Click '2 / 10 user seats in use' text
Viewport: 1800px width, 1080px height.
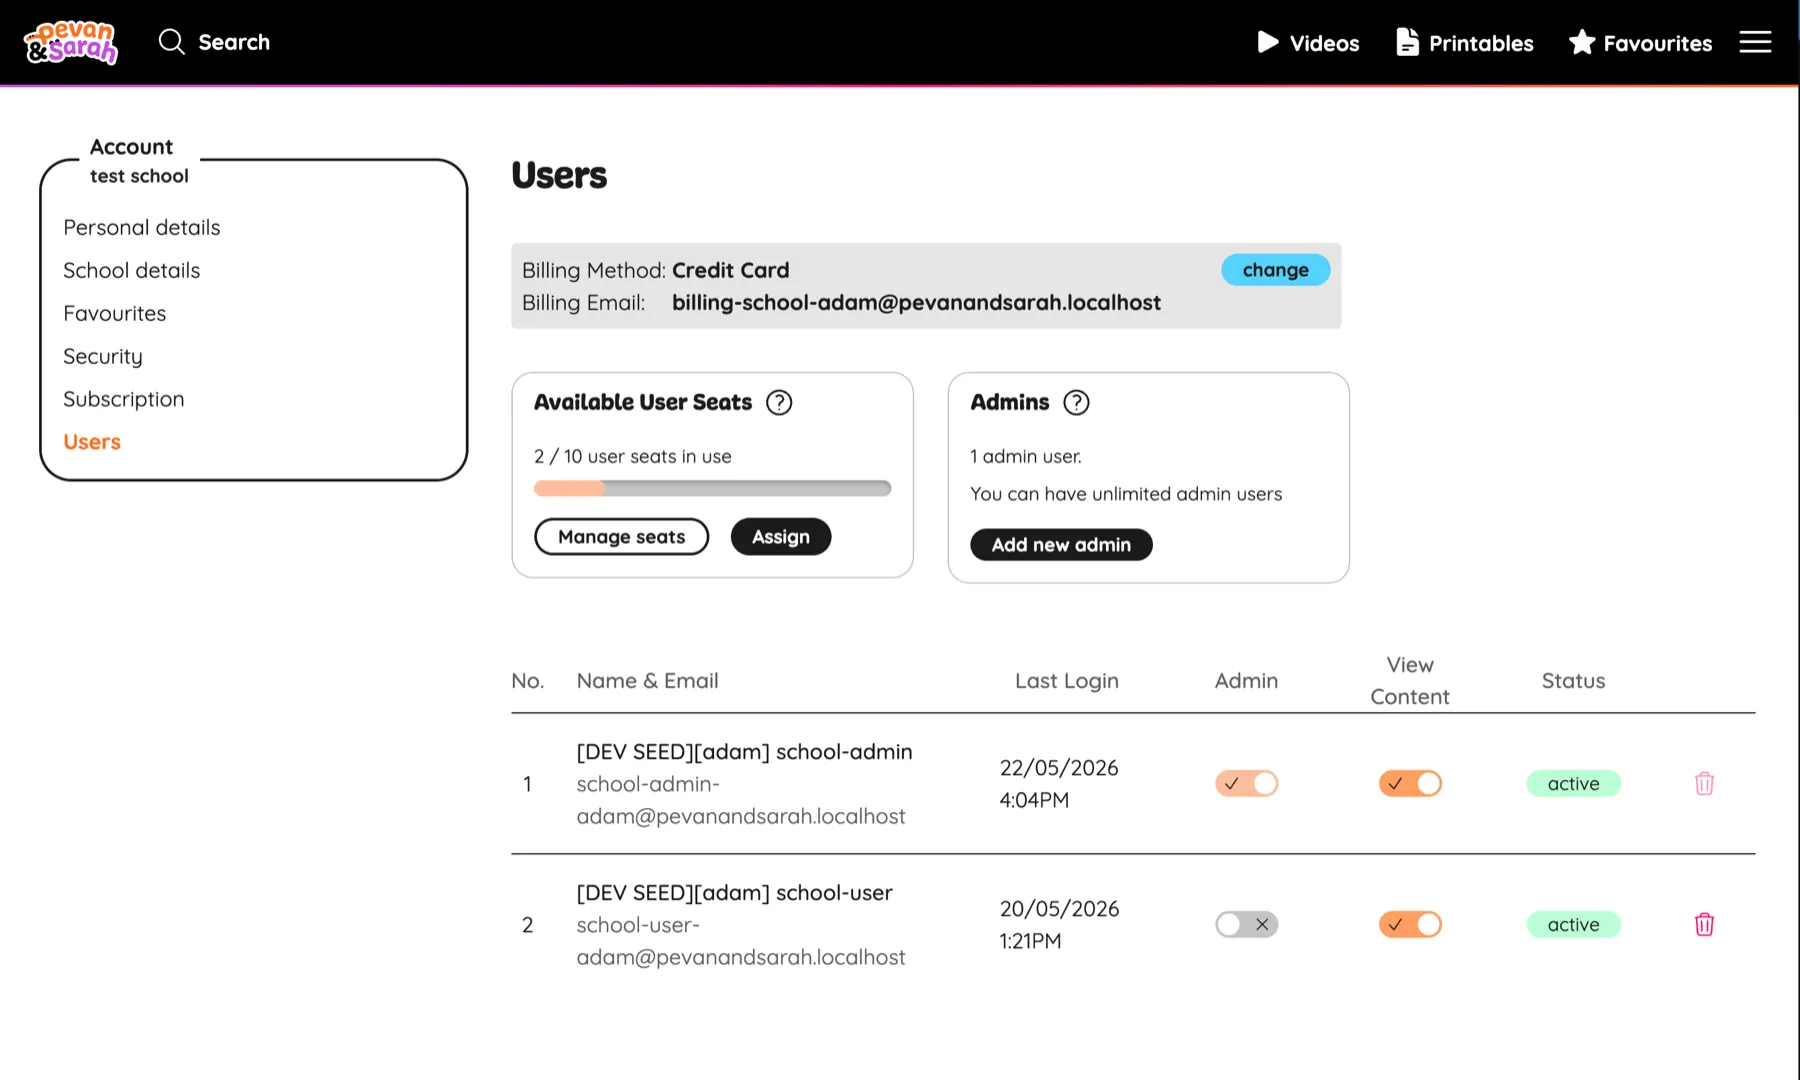coord(633,456)
